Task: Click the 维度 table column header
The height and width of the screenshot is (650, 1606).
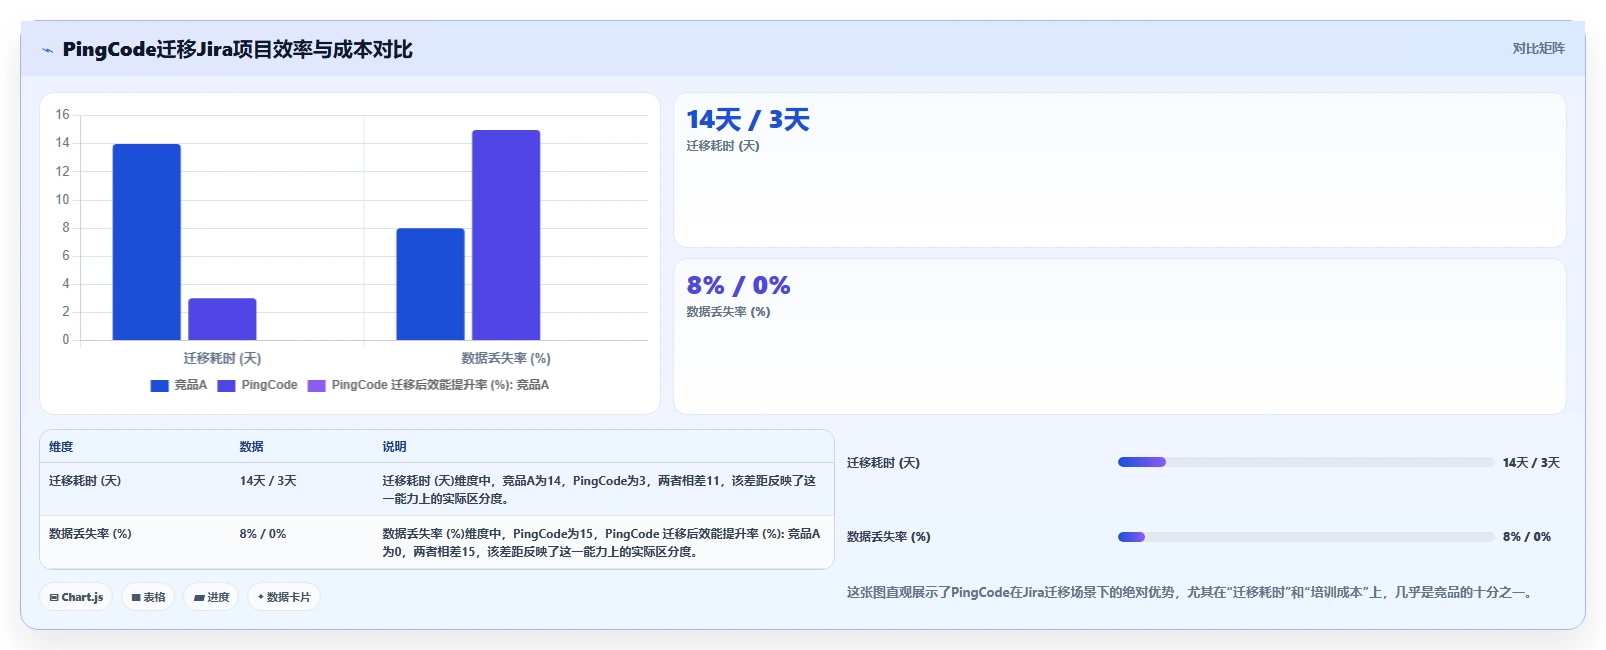Action: point(61,447)
